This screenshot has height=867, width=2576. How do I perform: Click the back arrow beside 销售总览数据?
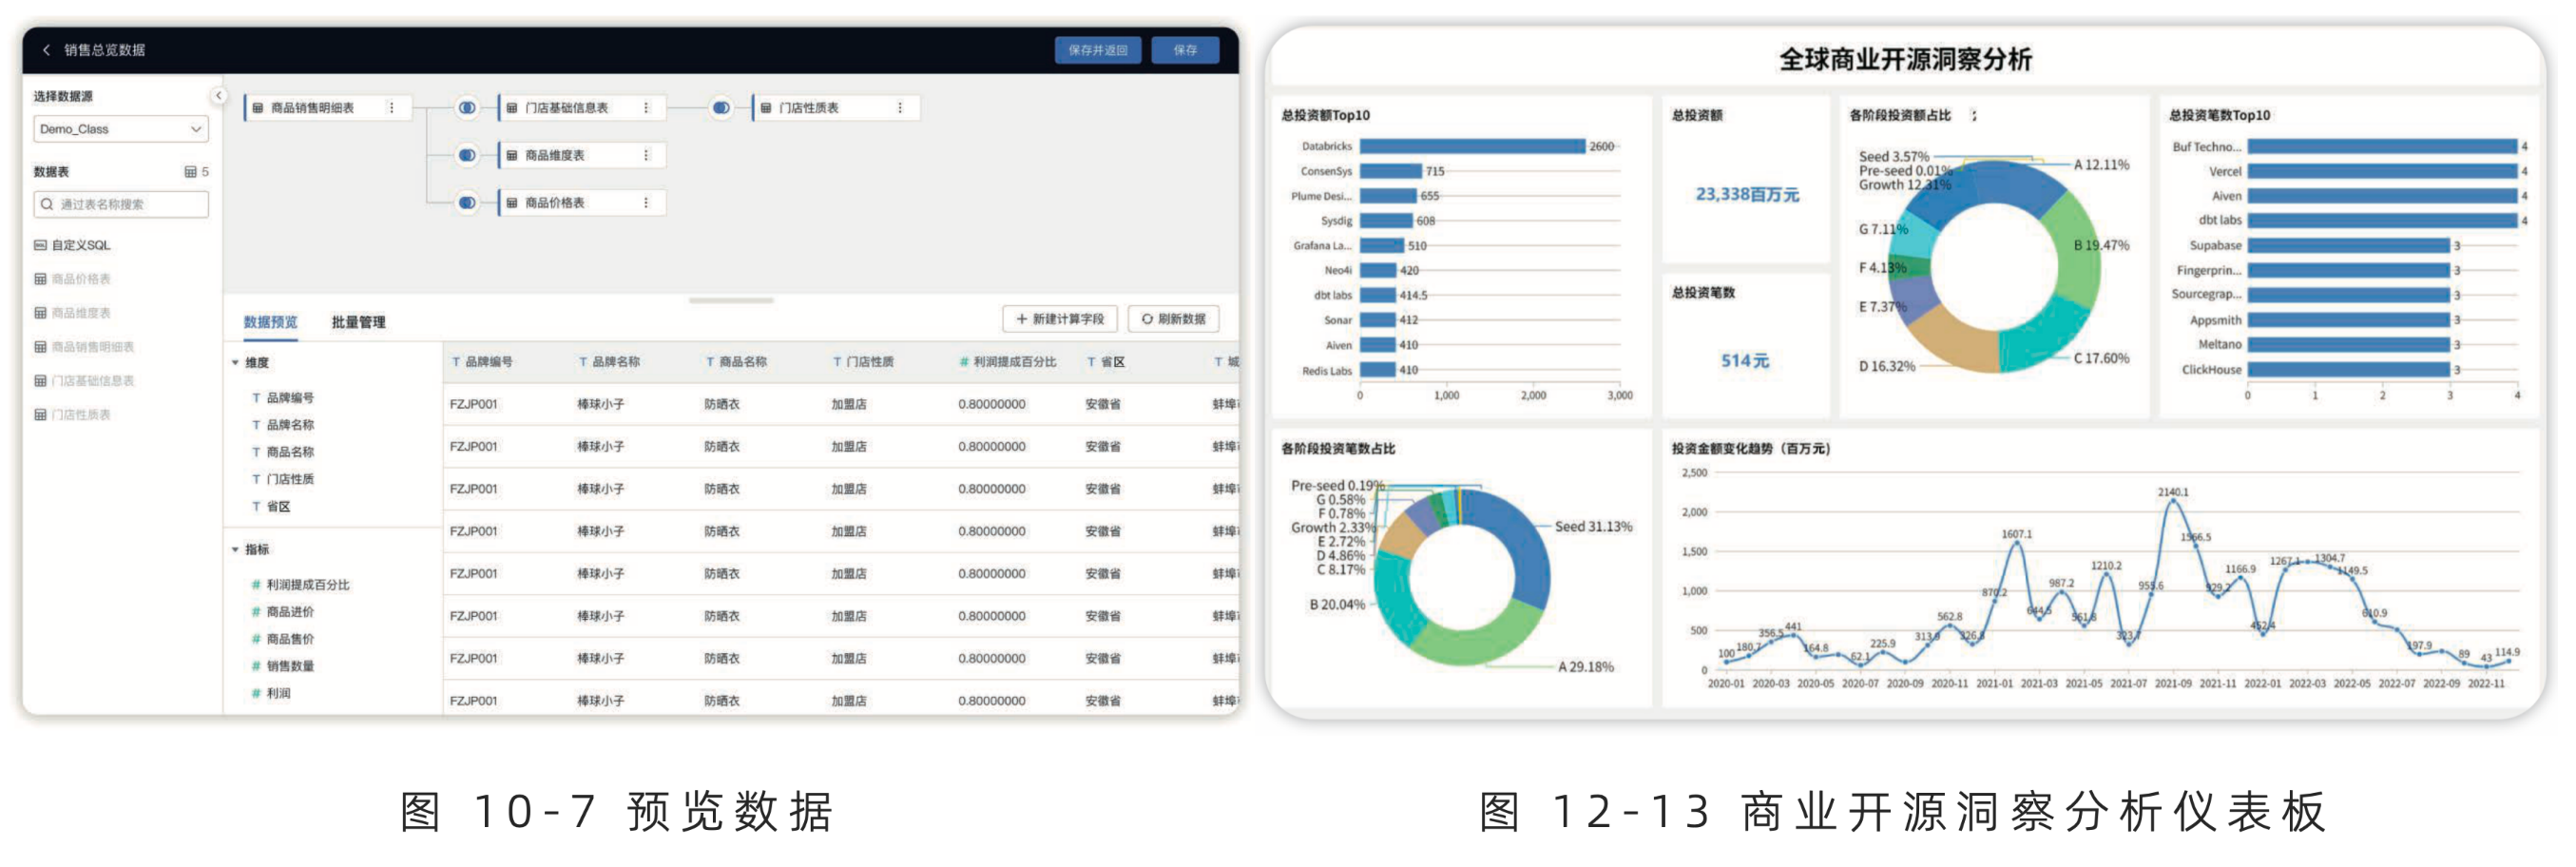point(46,50)
